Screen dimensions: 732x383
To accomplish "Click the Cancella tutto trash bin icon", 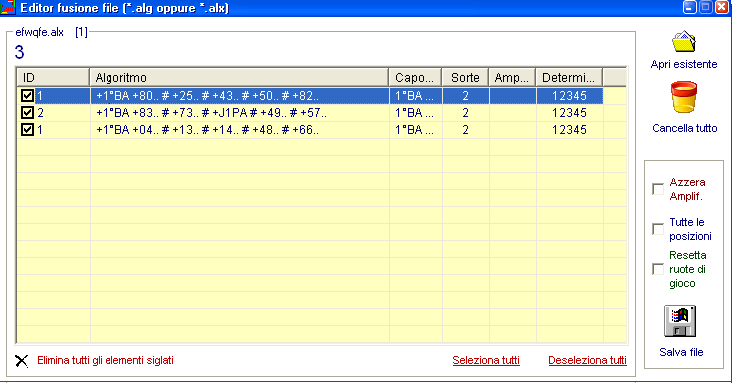I will (x=684, y=97).
